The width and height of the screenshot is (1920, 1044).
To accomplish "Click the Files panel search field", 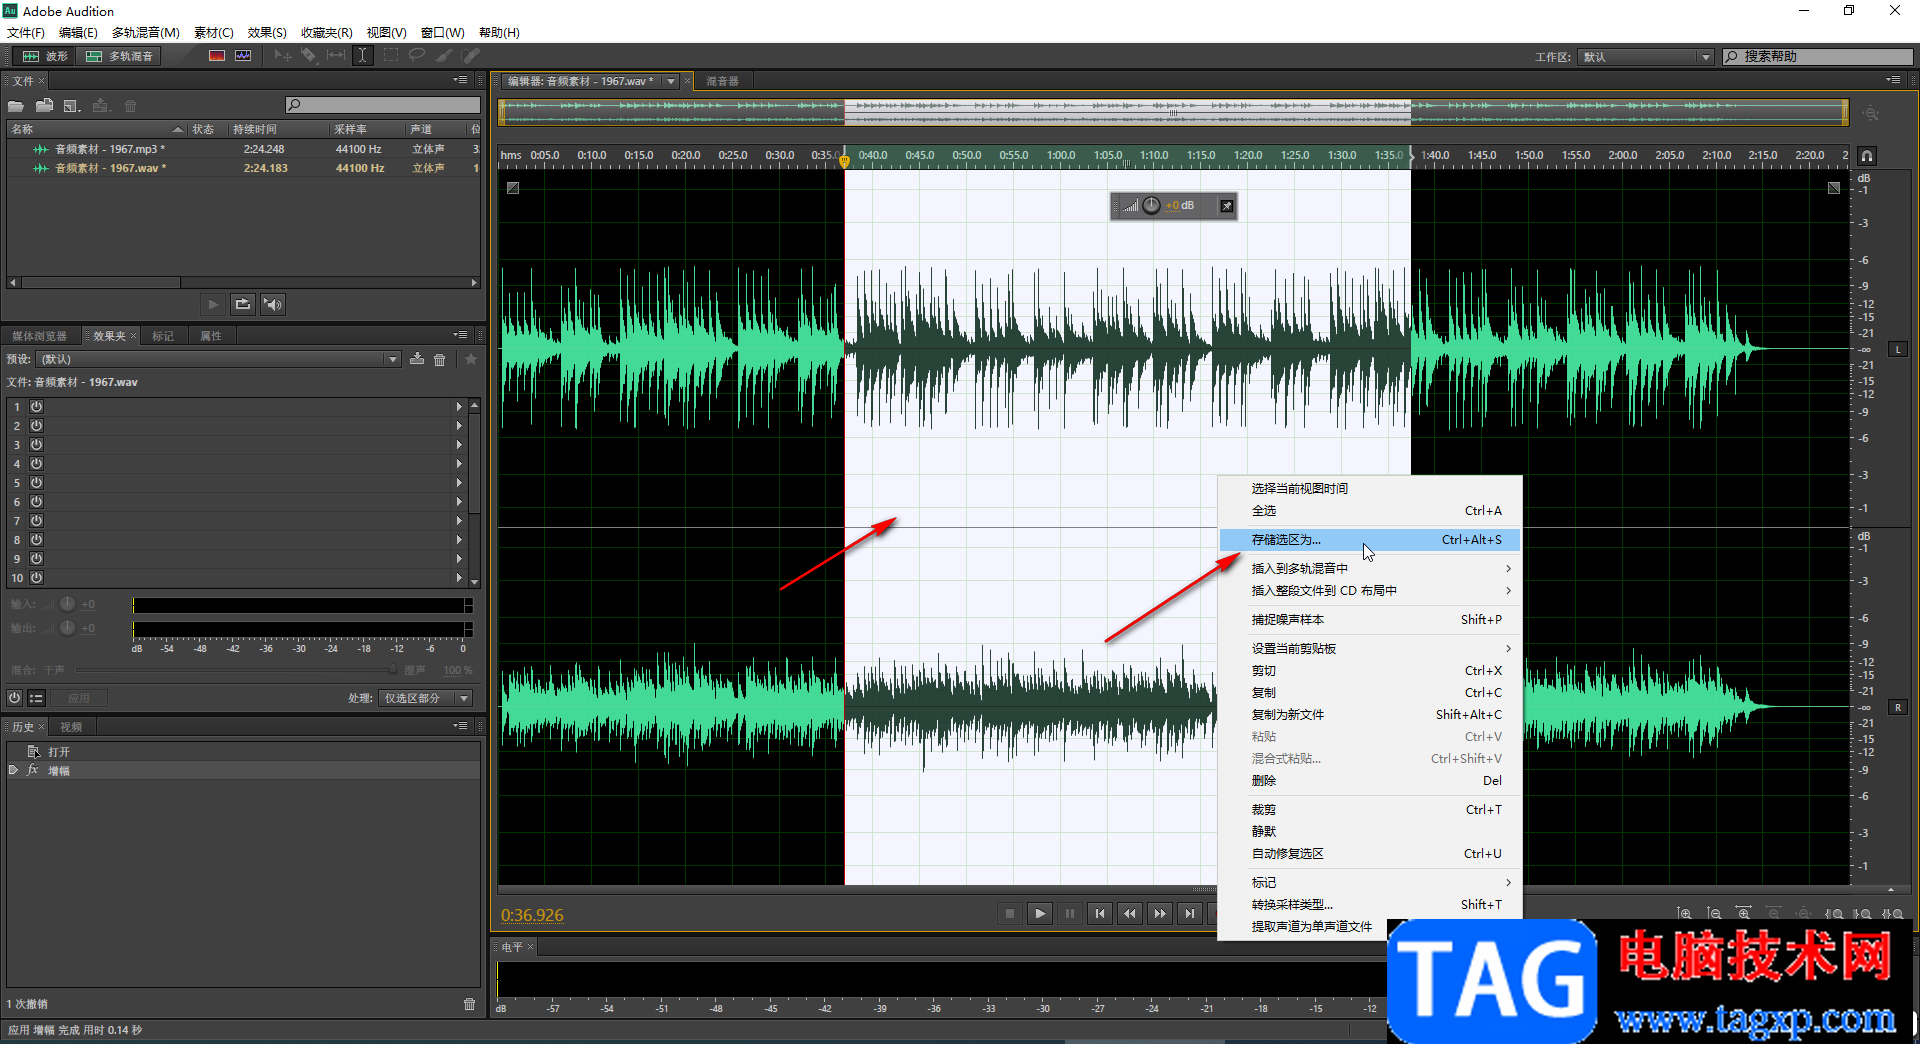I will [383, 105].
